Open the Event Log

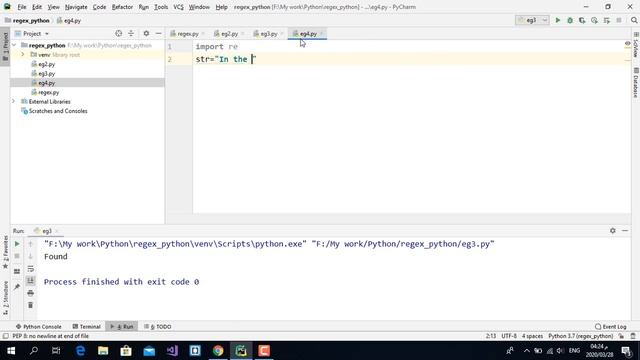pyautogui.click(x=611, y=327)
